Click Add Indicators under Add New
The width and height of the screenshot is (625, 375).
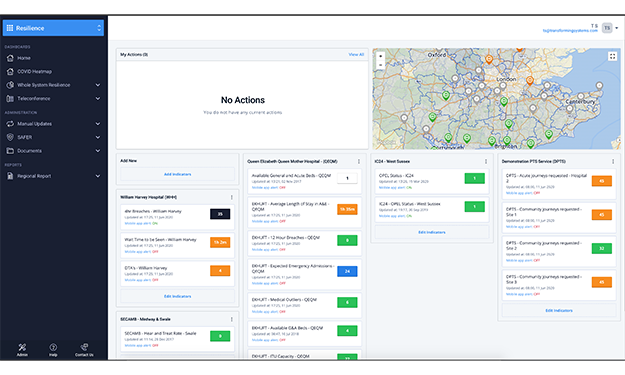click(x=177, y=174)
